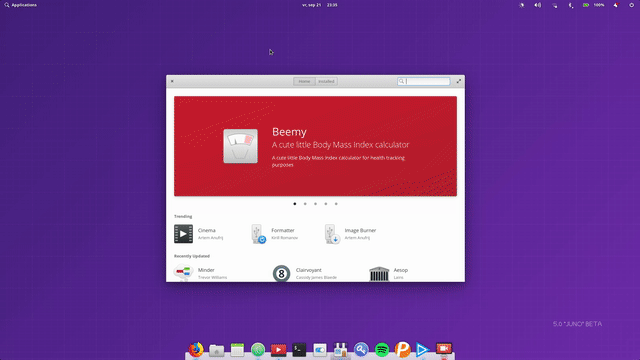Open the Aesop app entry

(x=389, y=273)
